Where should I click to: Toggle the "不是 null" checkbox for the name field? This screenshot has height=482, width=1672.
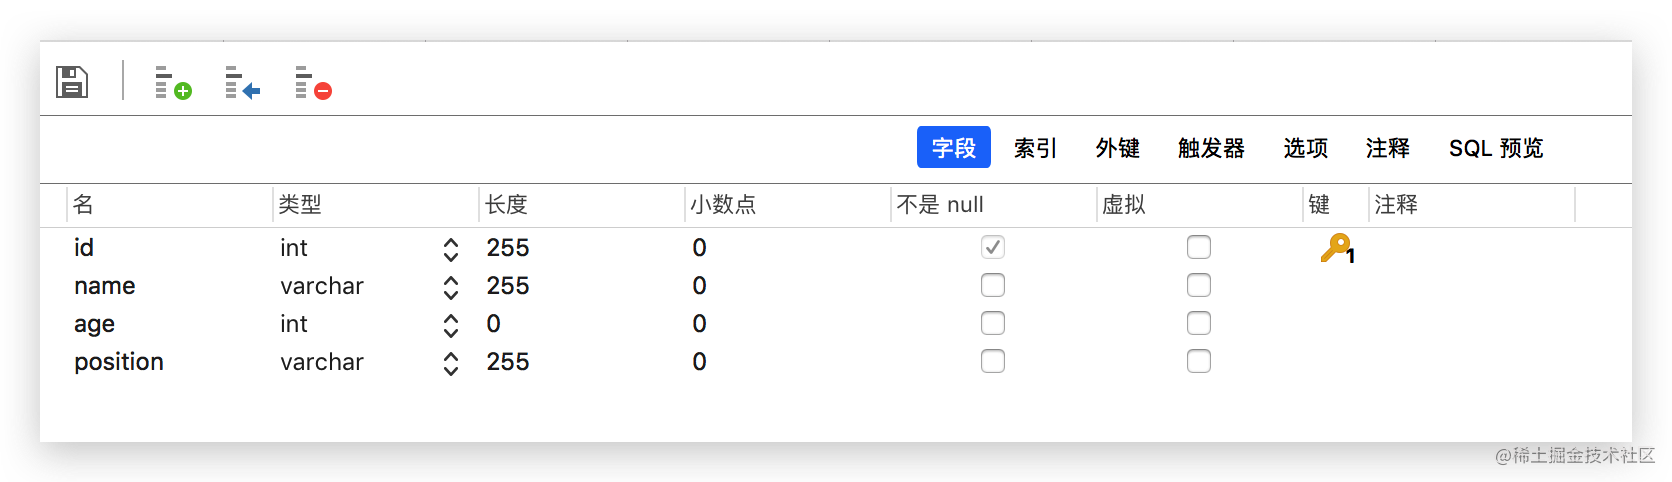(x=993, y=285)
